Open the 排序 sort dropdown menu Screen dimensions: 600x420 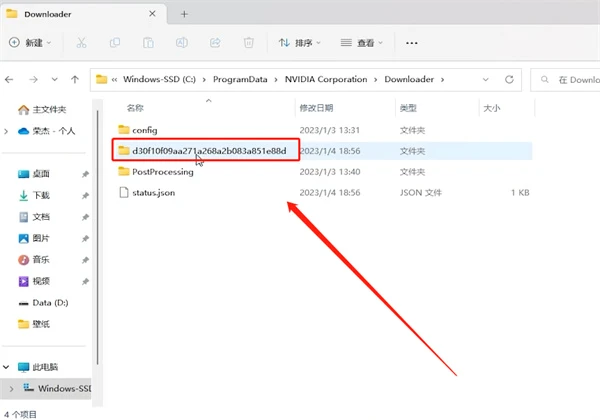click(299, 43)
